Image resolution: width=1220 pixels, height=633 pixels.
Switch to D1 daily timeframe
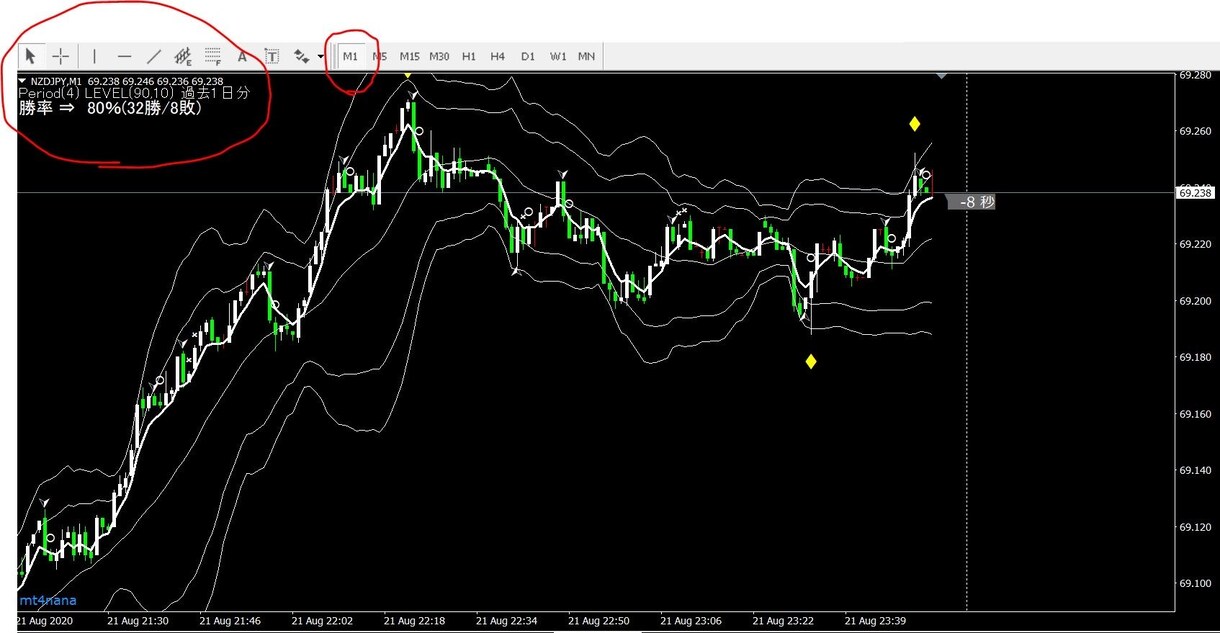528,56
